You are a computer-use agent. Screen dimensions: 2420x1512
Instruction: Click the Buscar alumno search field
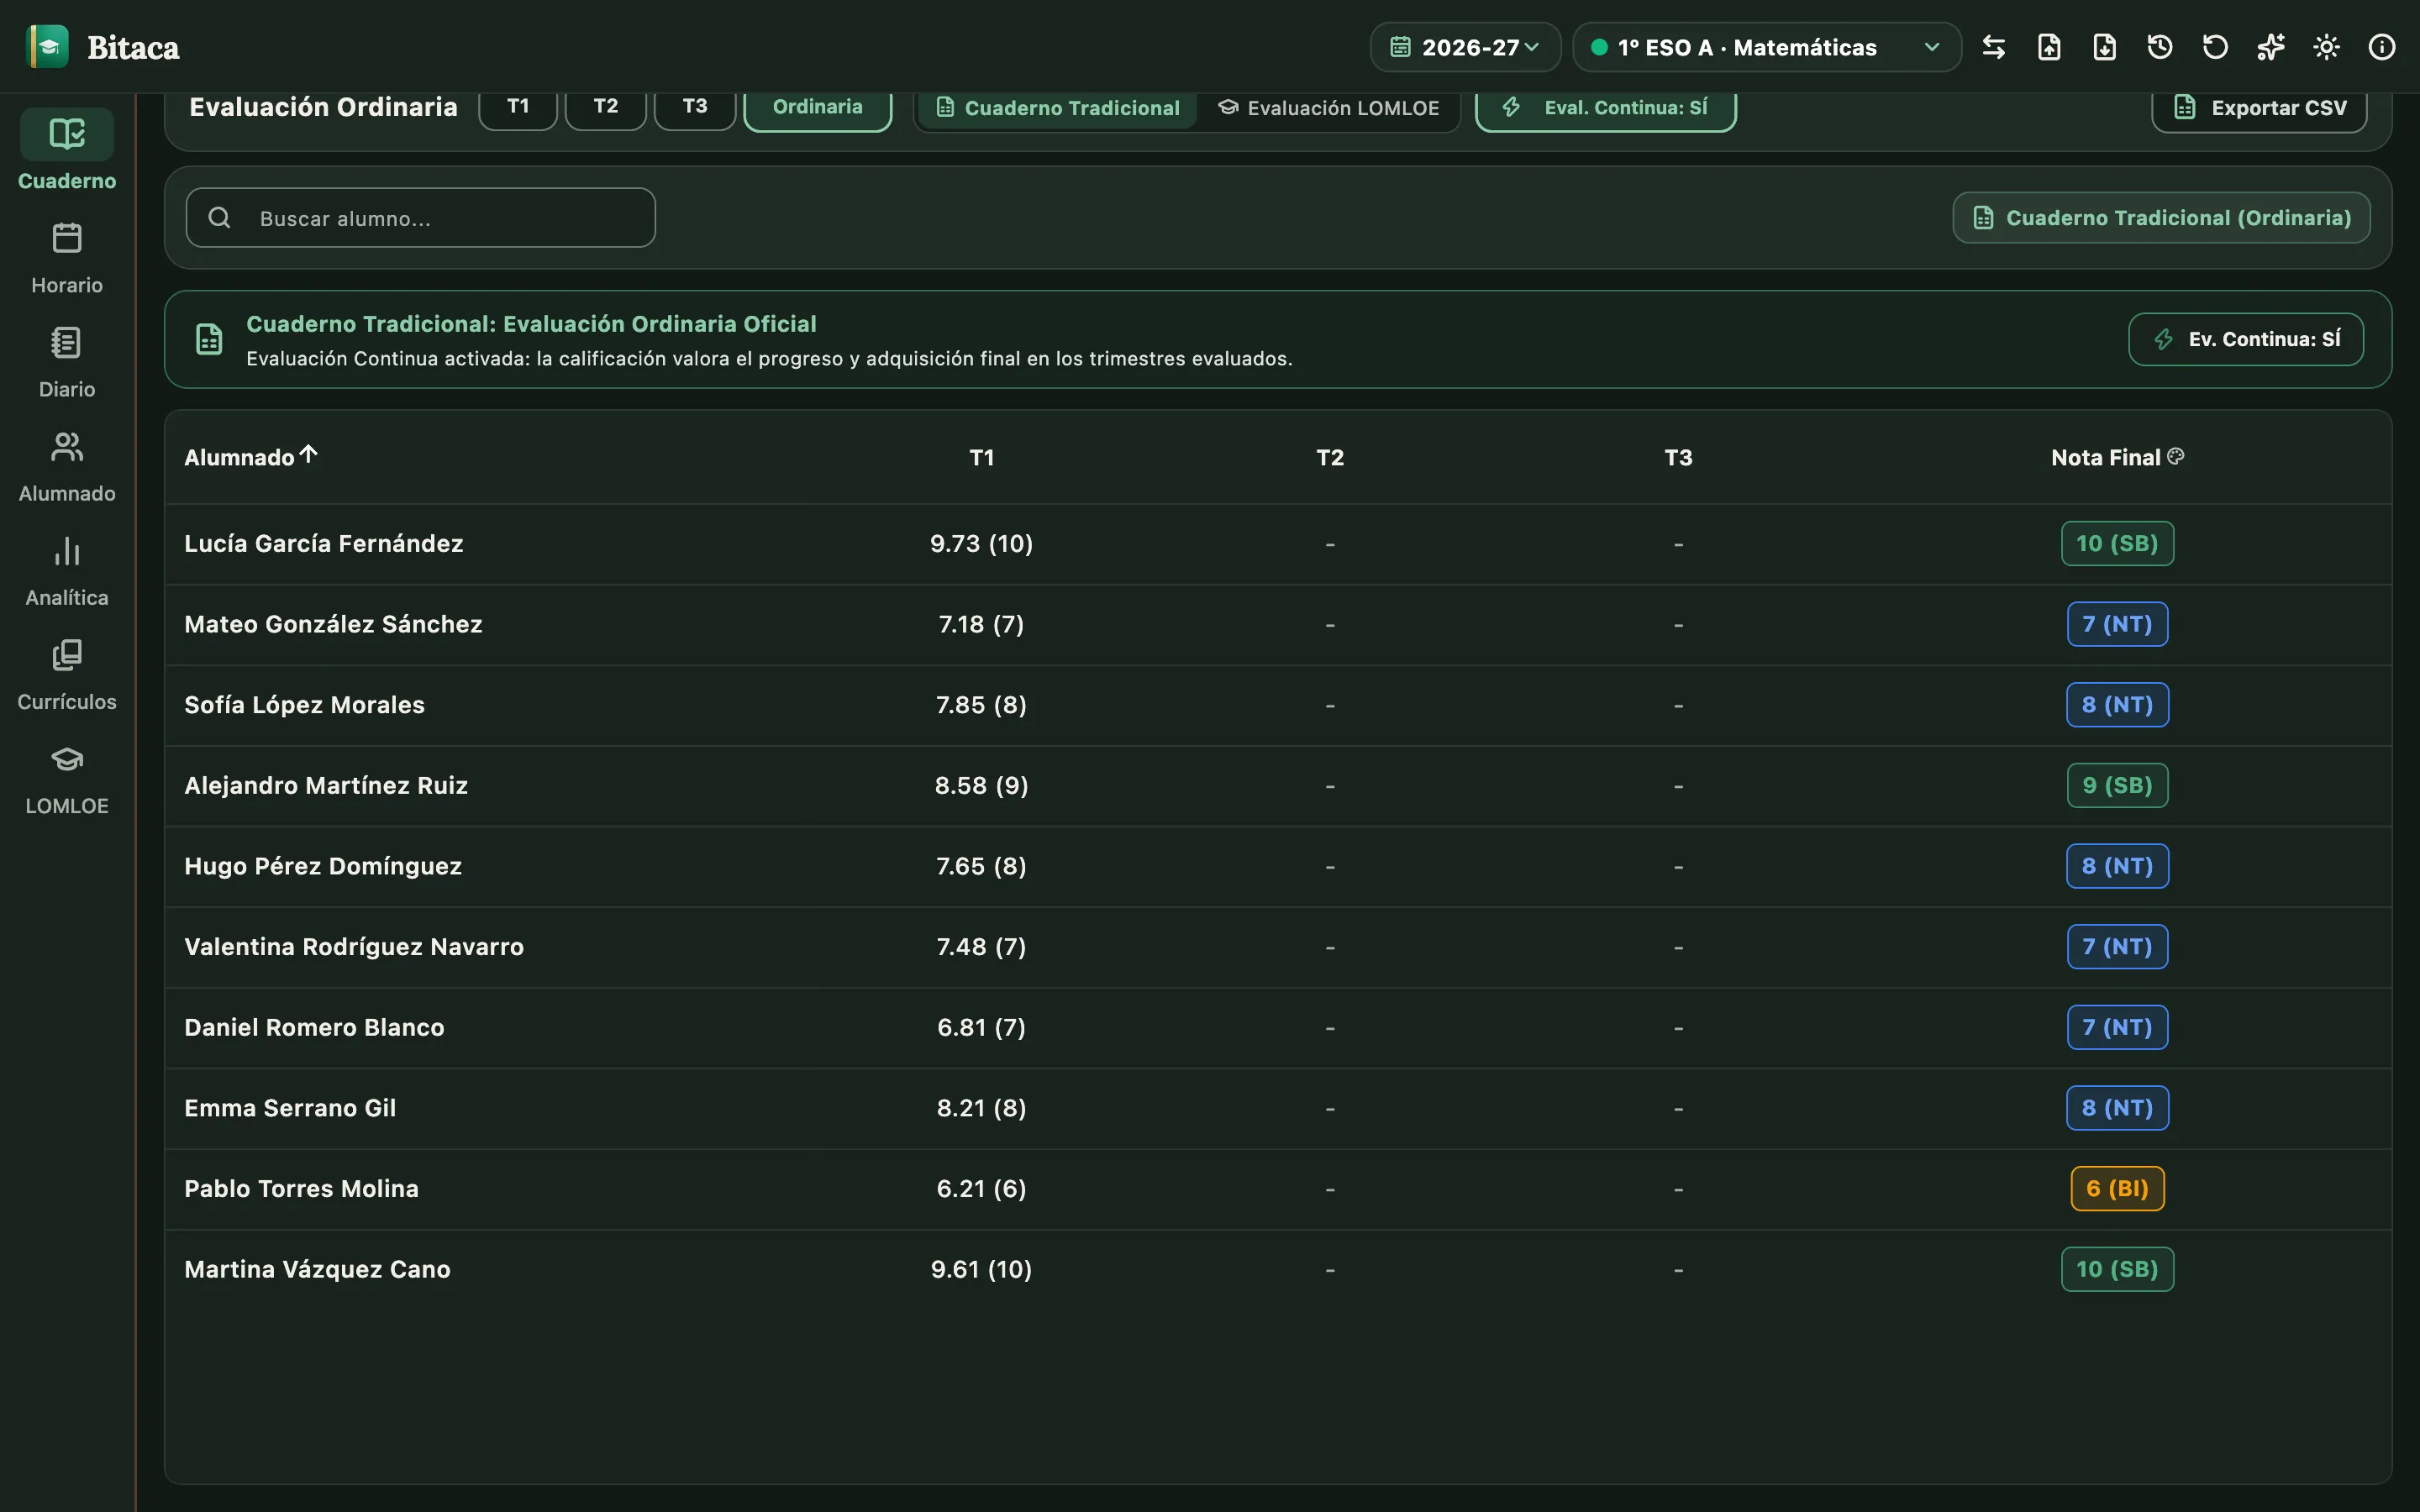coord(421,218)
